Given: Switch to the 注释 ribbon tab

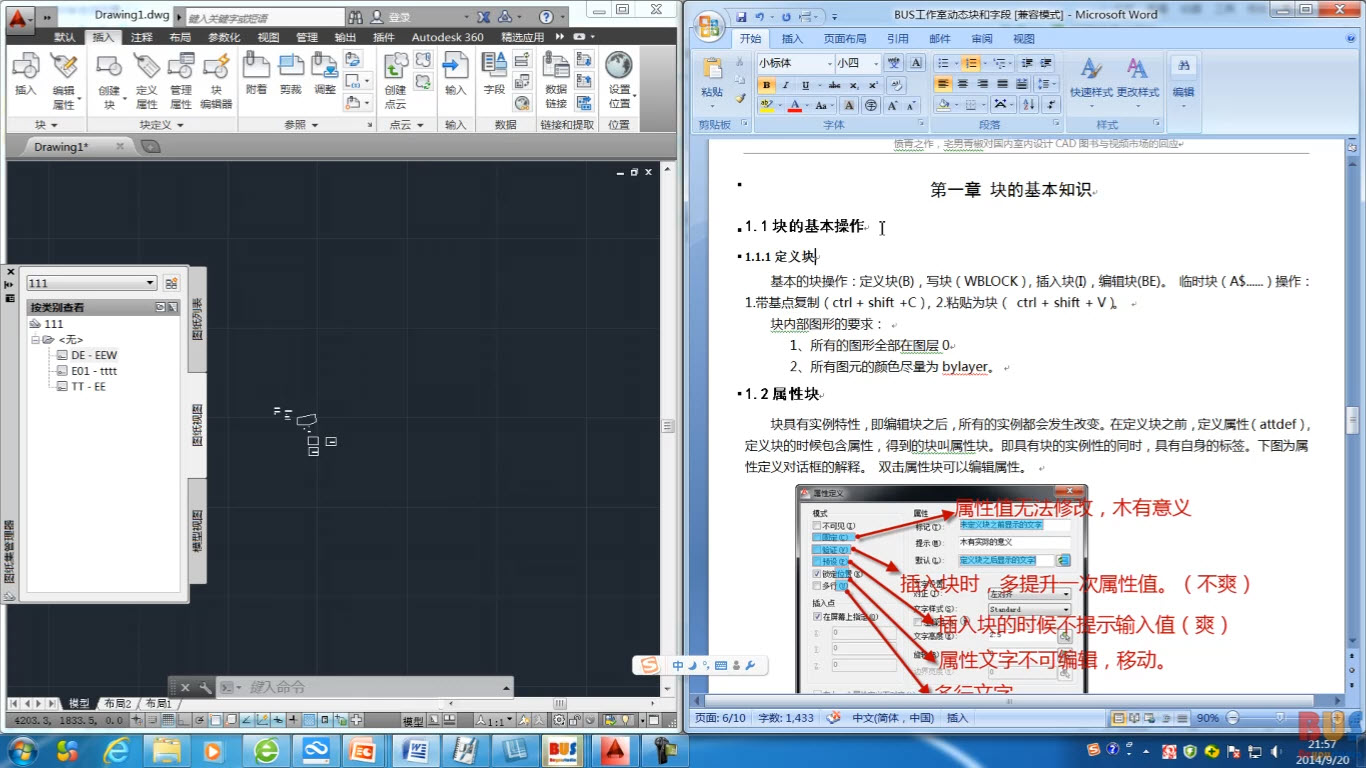Looking at the screenshot, I should pyautogui.click(x=142, y=37).
